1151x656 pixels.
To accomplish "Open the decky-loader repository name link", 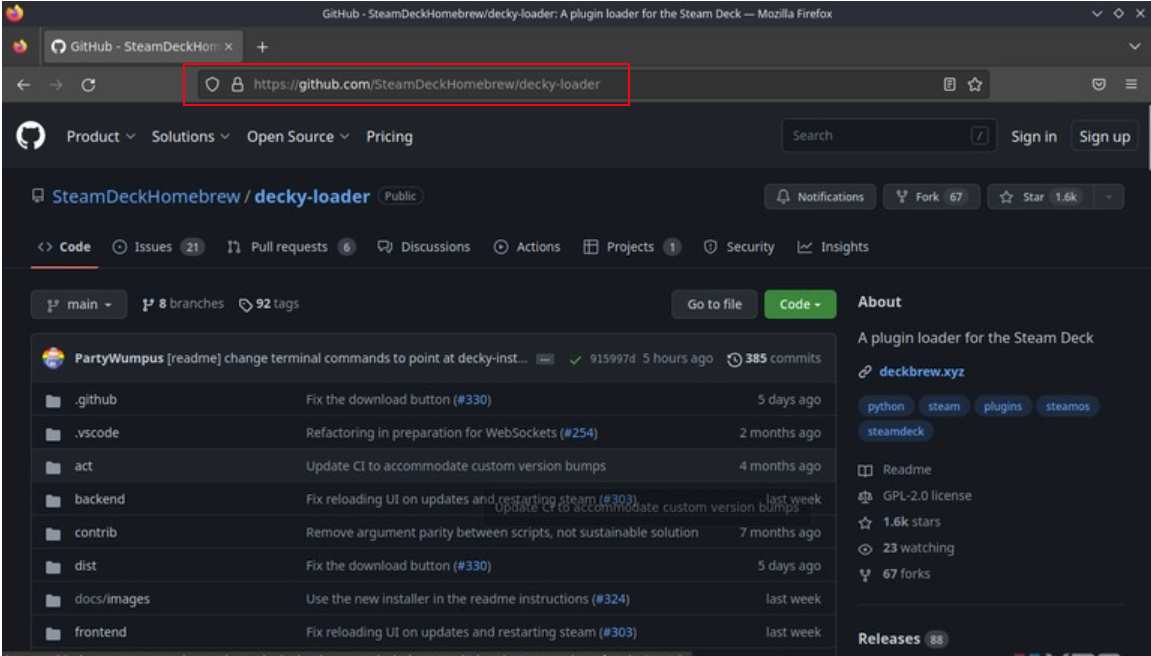I will [312, 197].
